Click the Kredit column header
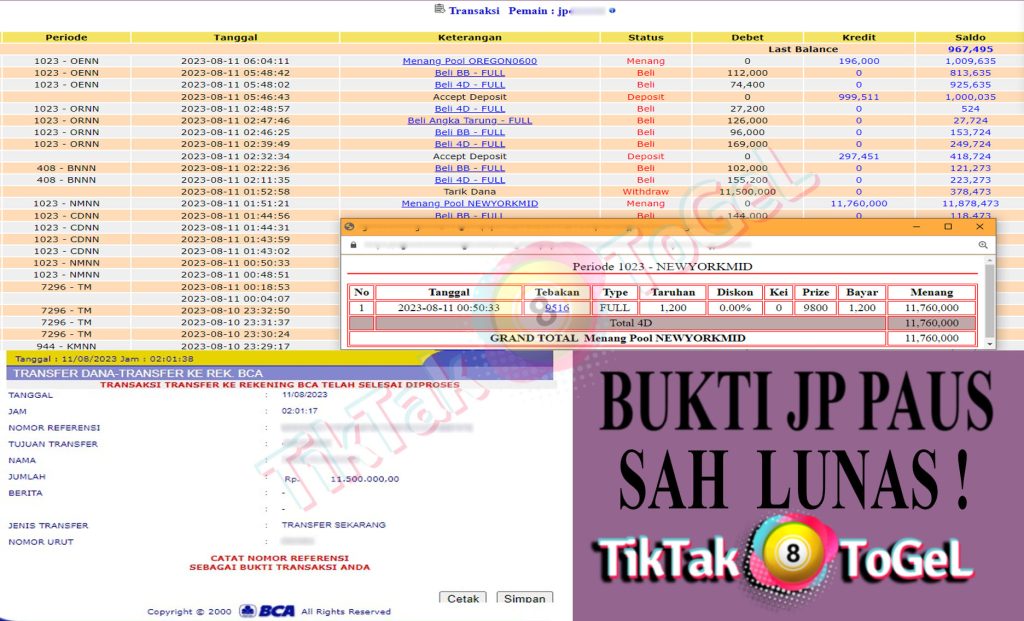 (859, 37)
